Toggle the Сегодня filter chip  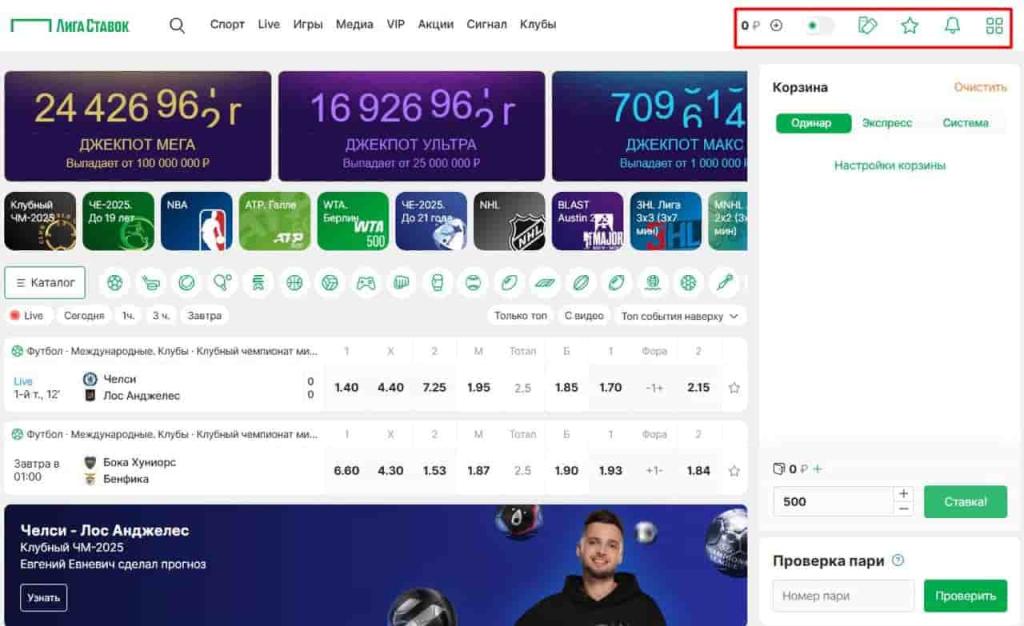click(x=84, y=315)
